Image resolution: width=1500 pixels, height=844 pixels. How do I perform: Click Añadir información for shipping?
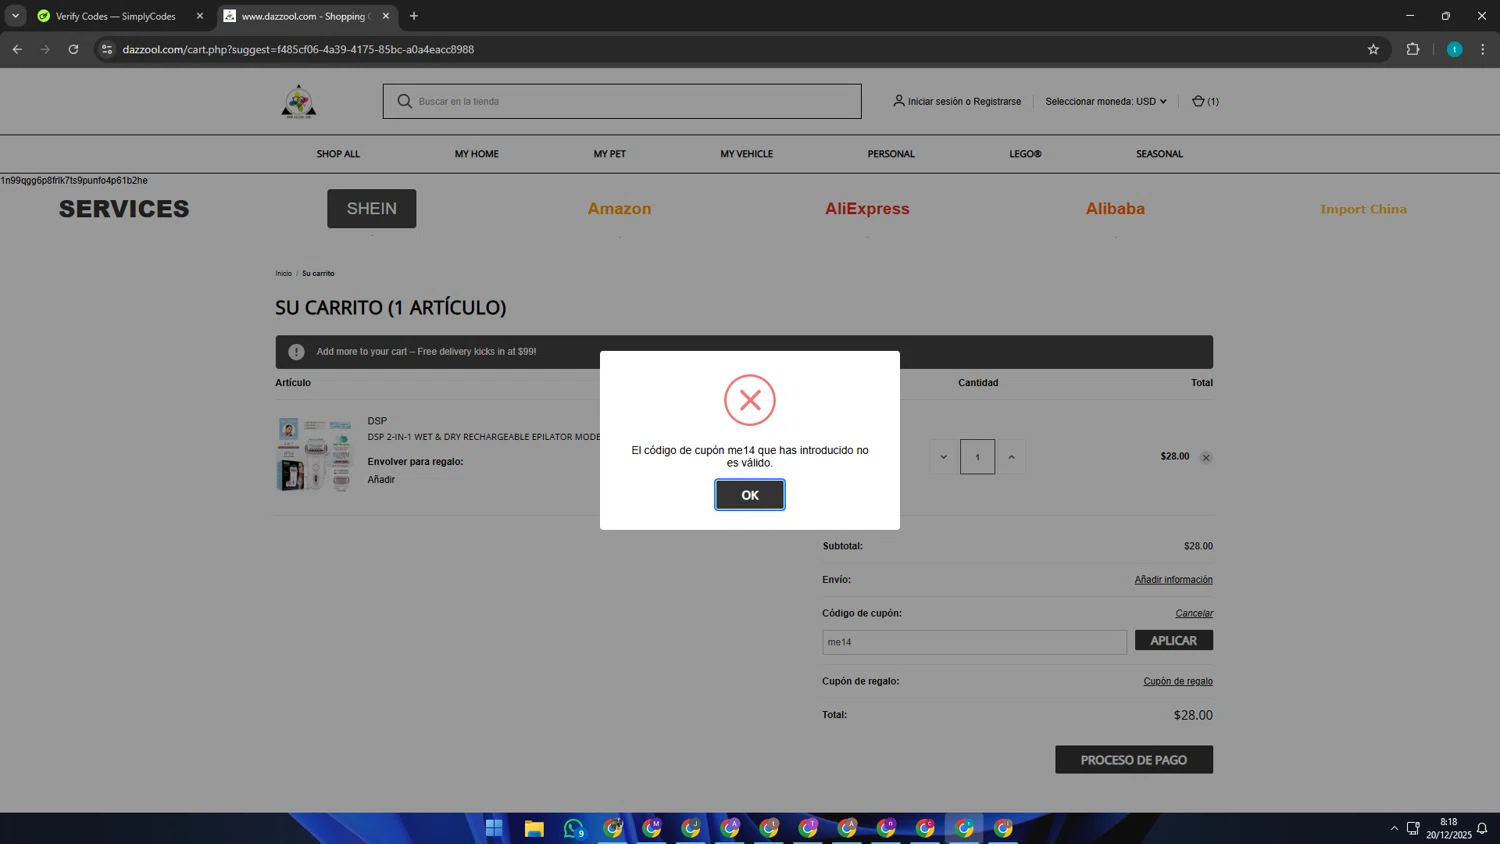[x=1173, y=580]
